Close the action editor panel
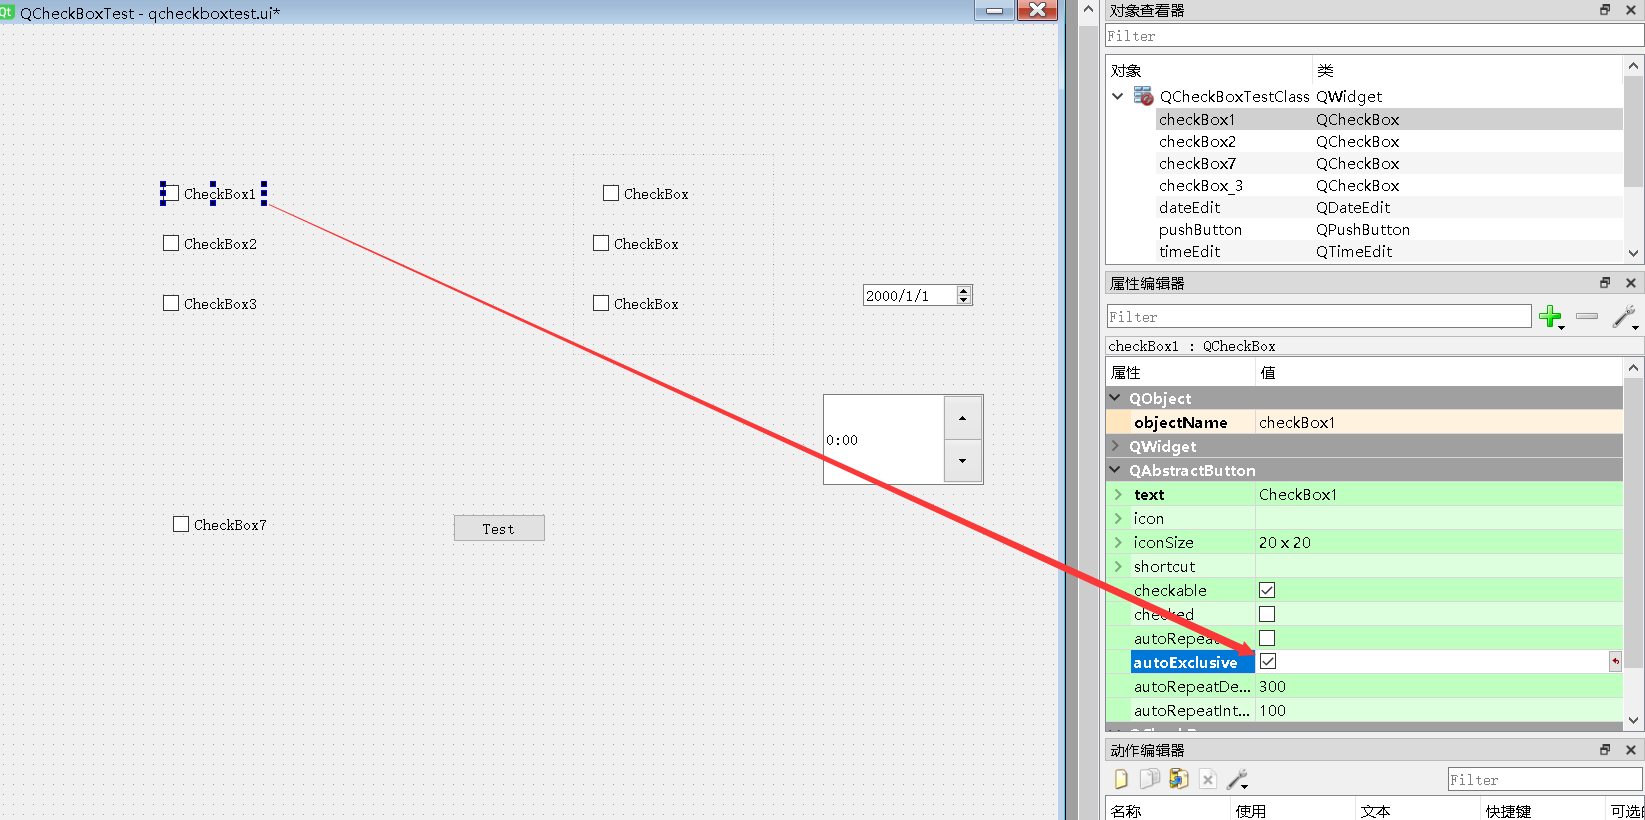1645x820 pixels. [1631, 750]
